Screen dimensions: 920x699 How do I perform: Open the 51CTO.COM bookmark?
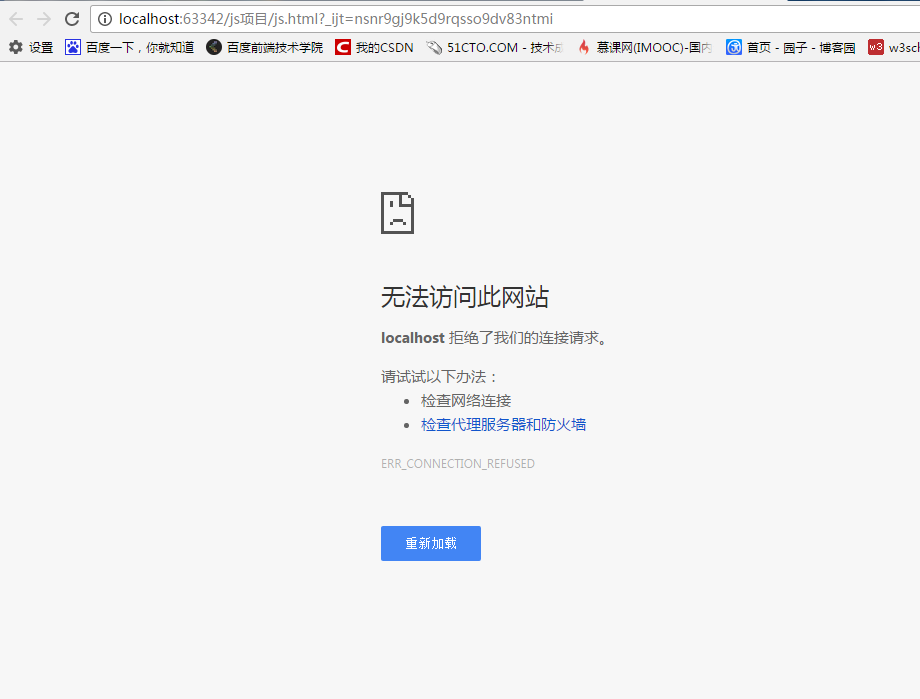pos(495,48)
